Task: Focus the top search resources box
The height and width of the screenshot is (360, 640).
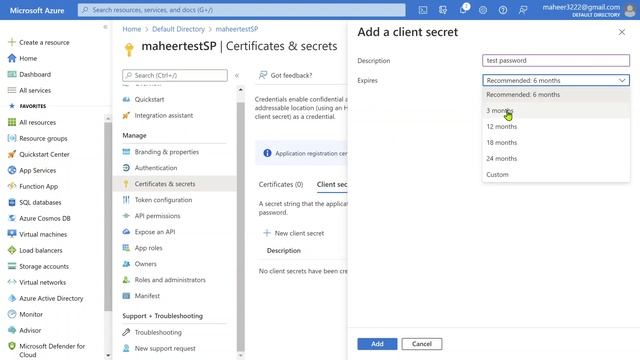Action: point(242,10)
